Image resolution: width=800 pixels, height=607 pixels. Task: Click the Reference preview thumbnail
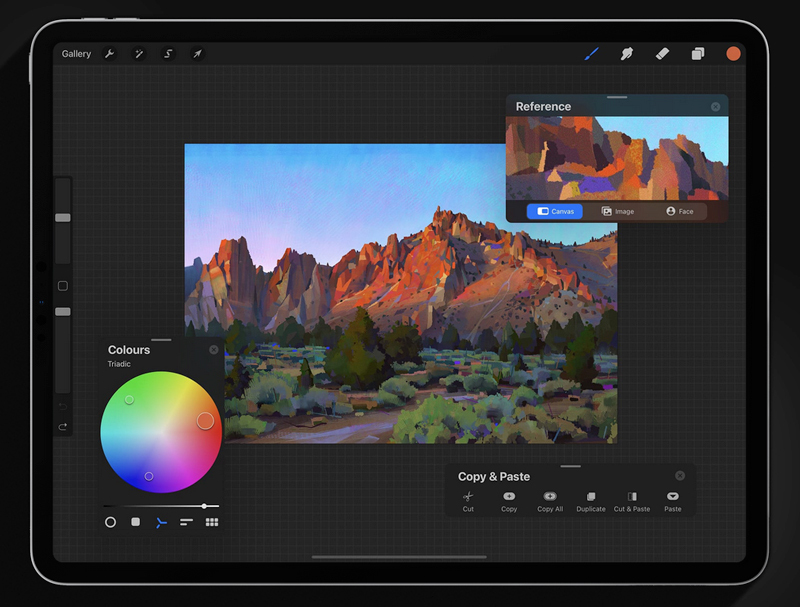[x=617, y=158]
